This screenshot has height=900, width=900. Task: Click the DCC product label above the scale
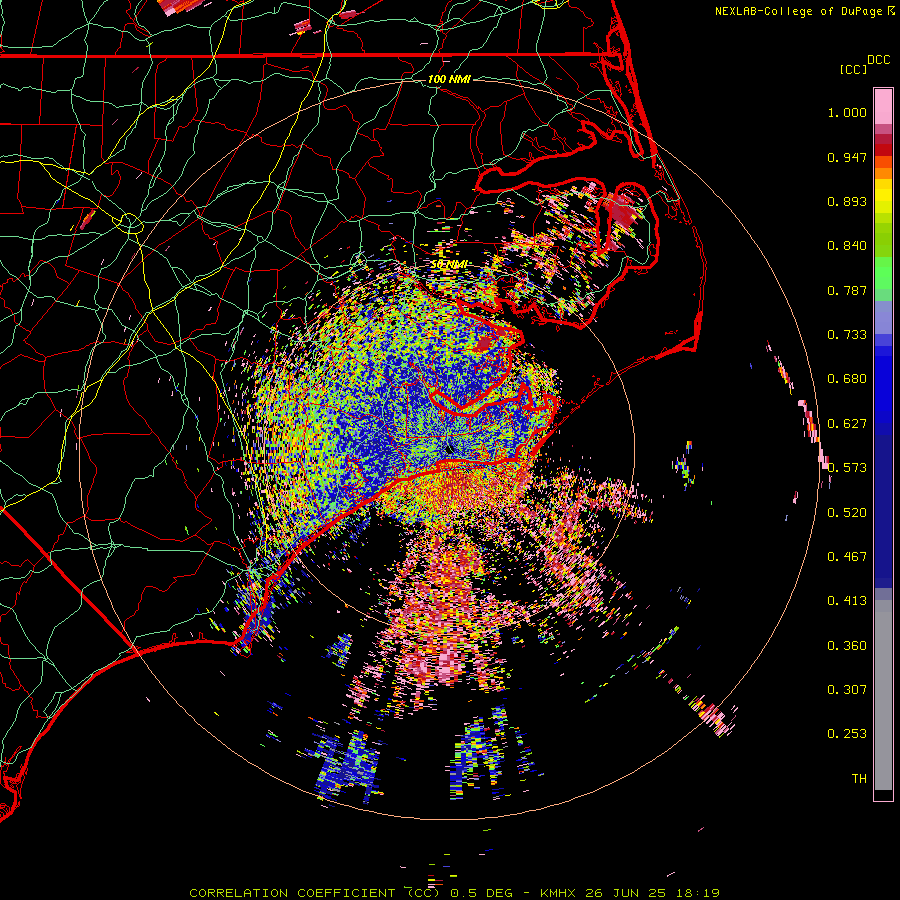click(x=879, y=60)
